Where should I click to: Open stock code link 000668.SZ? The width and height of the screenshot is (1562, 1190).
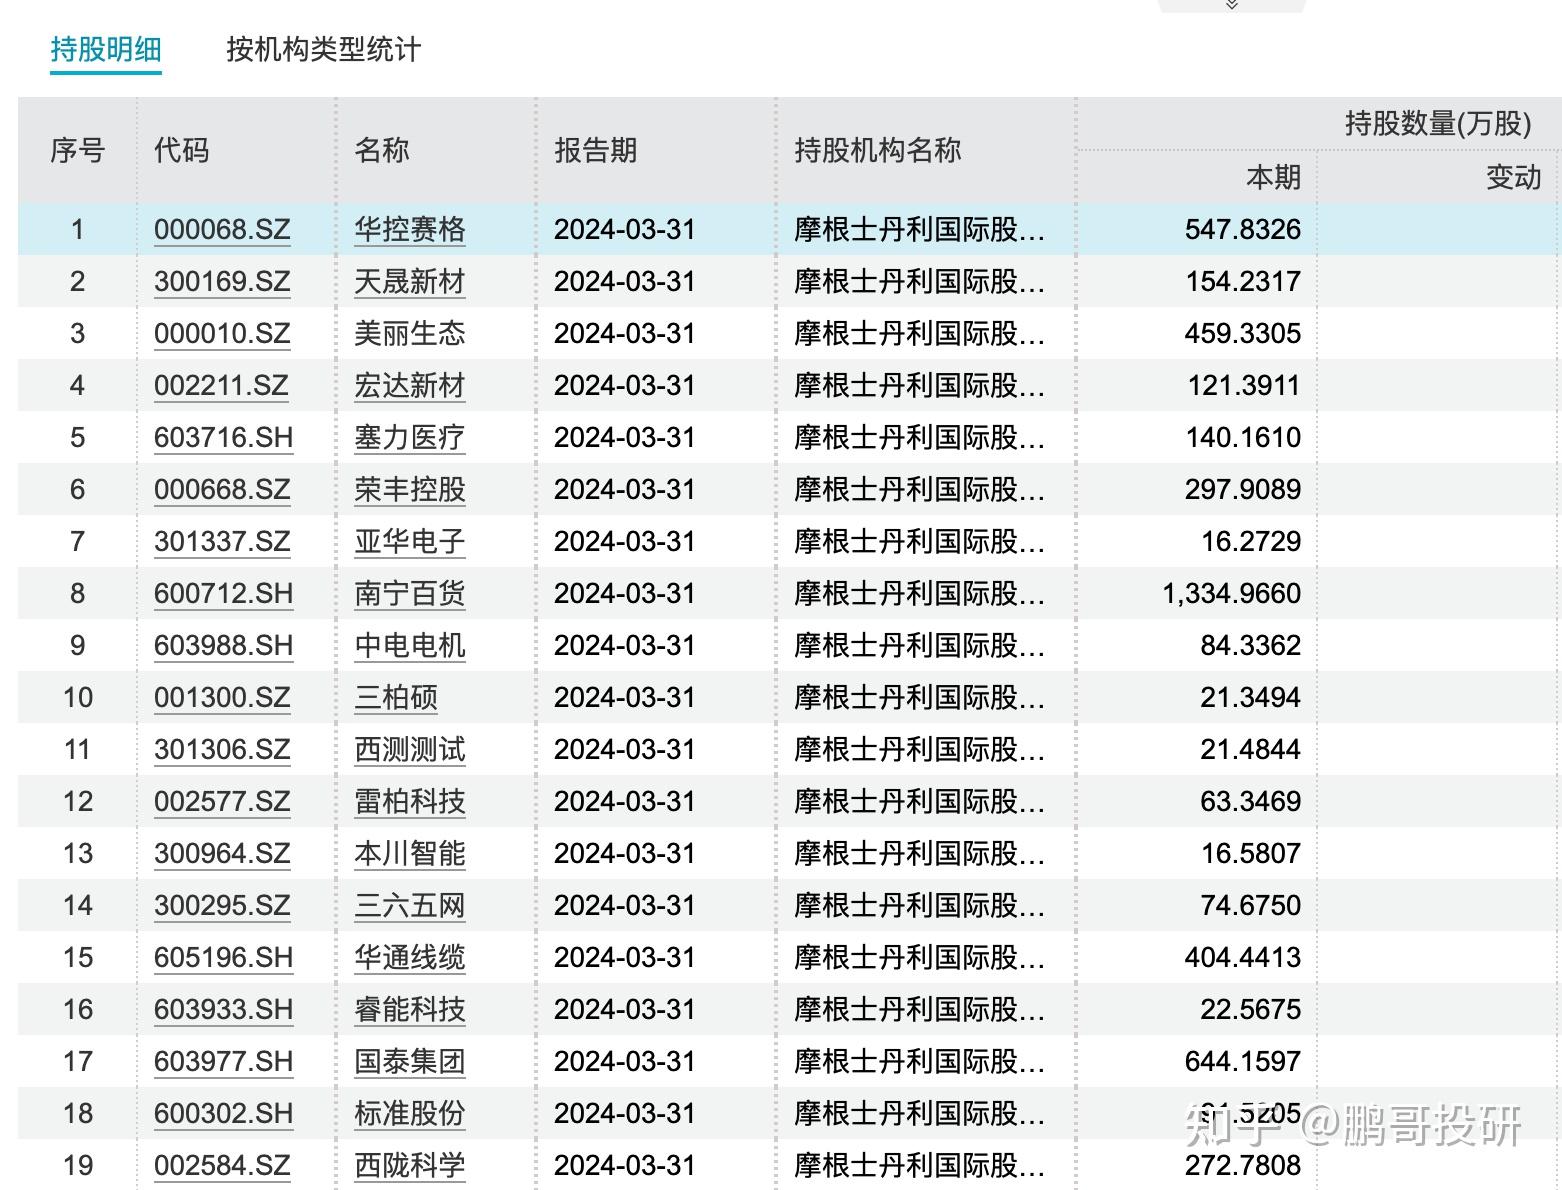[x=222, y=489]
